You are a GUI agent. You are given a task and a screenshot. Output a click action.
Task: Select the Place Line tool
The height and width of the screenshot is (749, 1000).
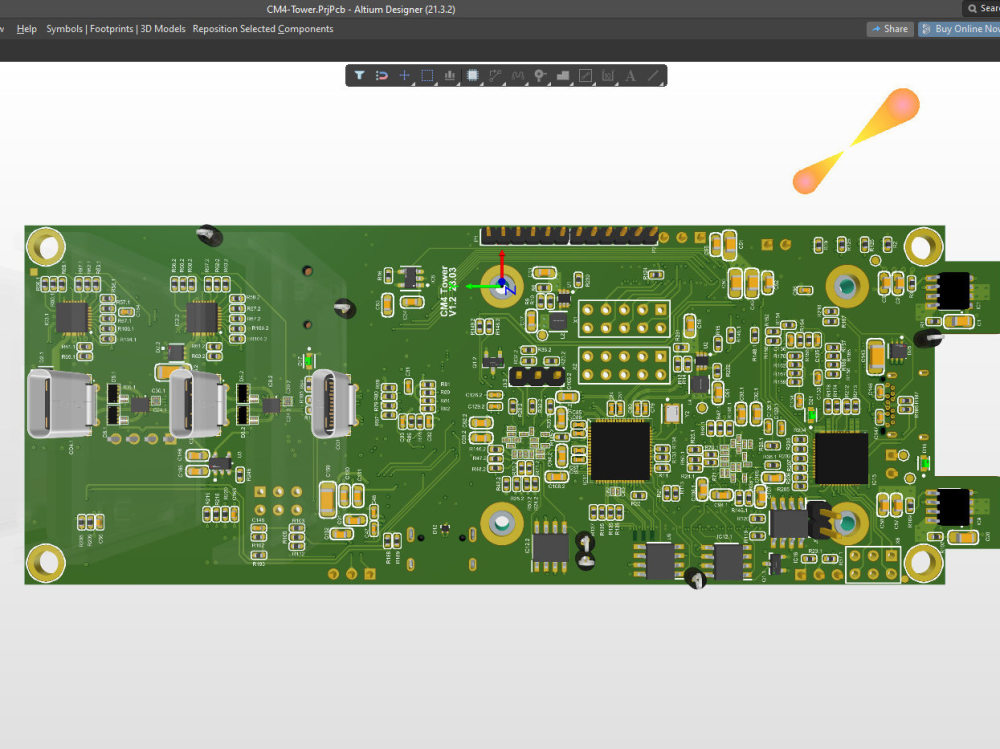(x=653, y=75)
